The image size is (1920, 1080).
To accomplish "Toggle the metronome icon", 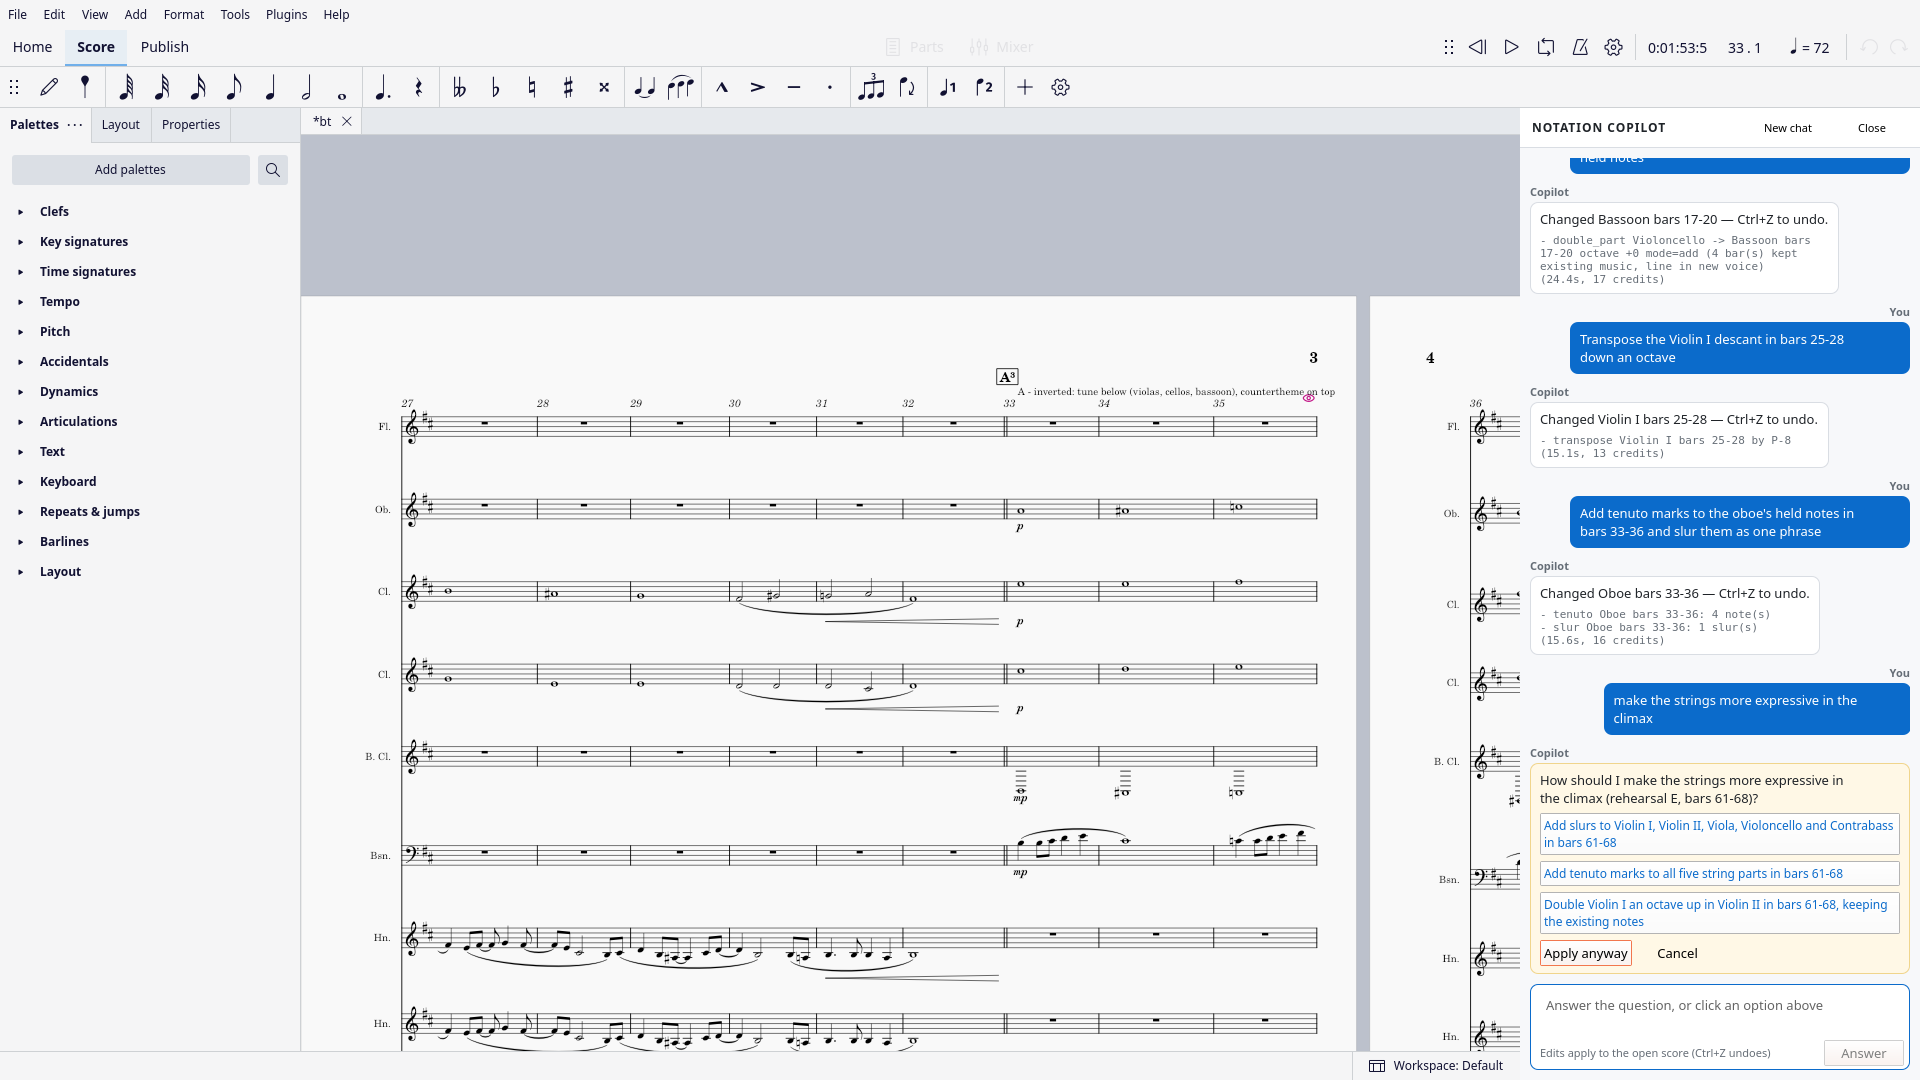I will tap(1580, 47).
